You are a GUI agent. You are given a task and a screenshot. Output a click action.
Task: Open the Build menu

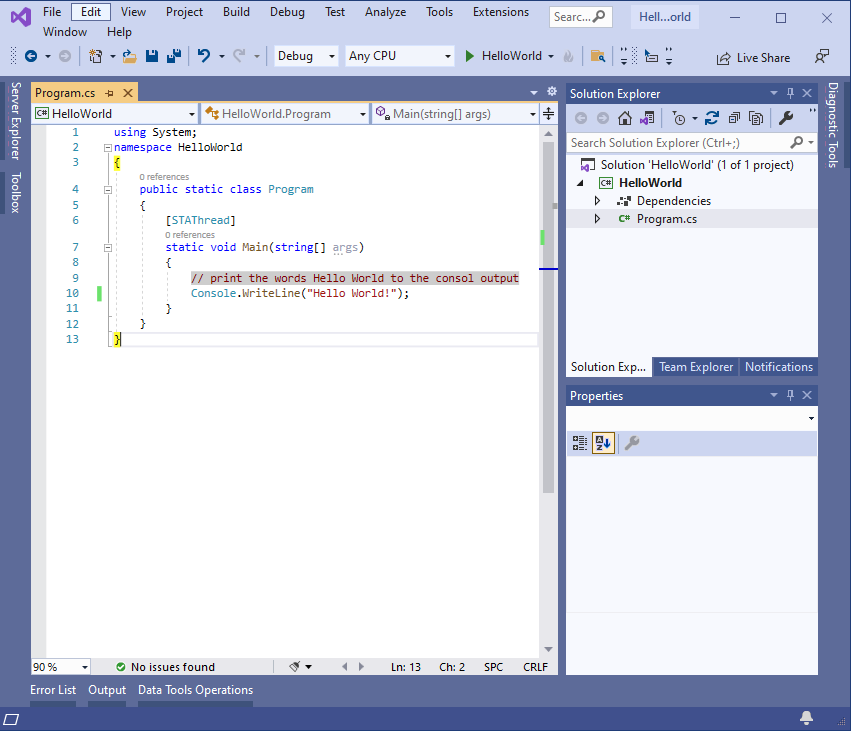click(236, 12)
